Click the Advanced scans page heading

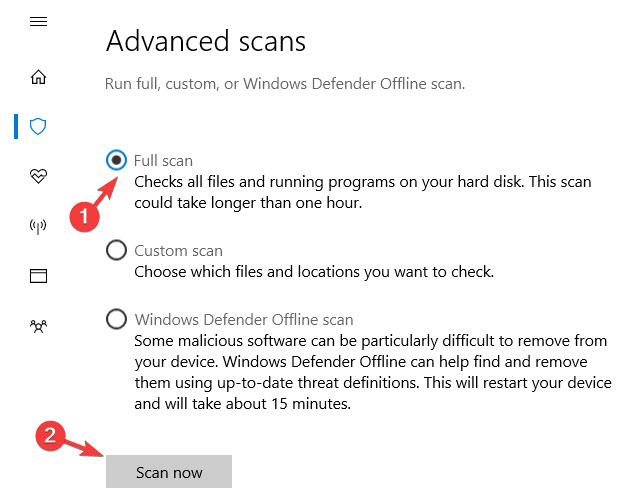click(x=205, y=41)
